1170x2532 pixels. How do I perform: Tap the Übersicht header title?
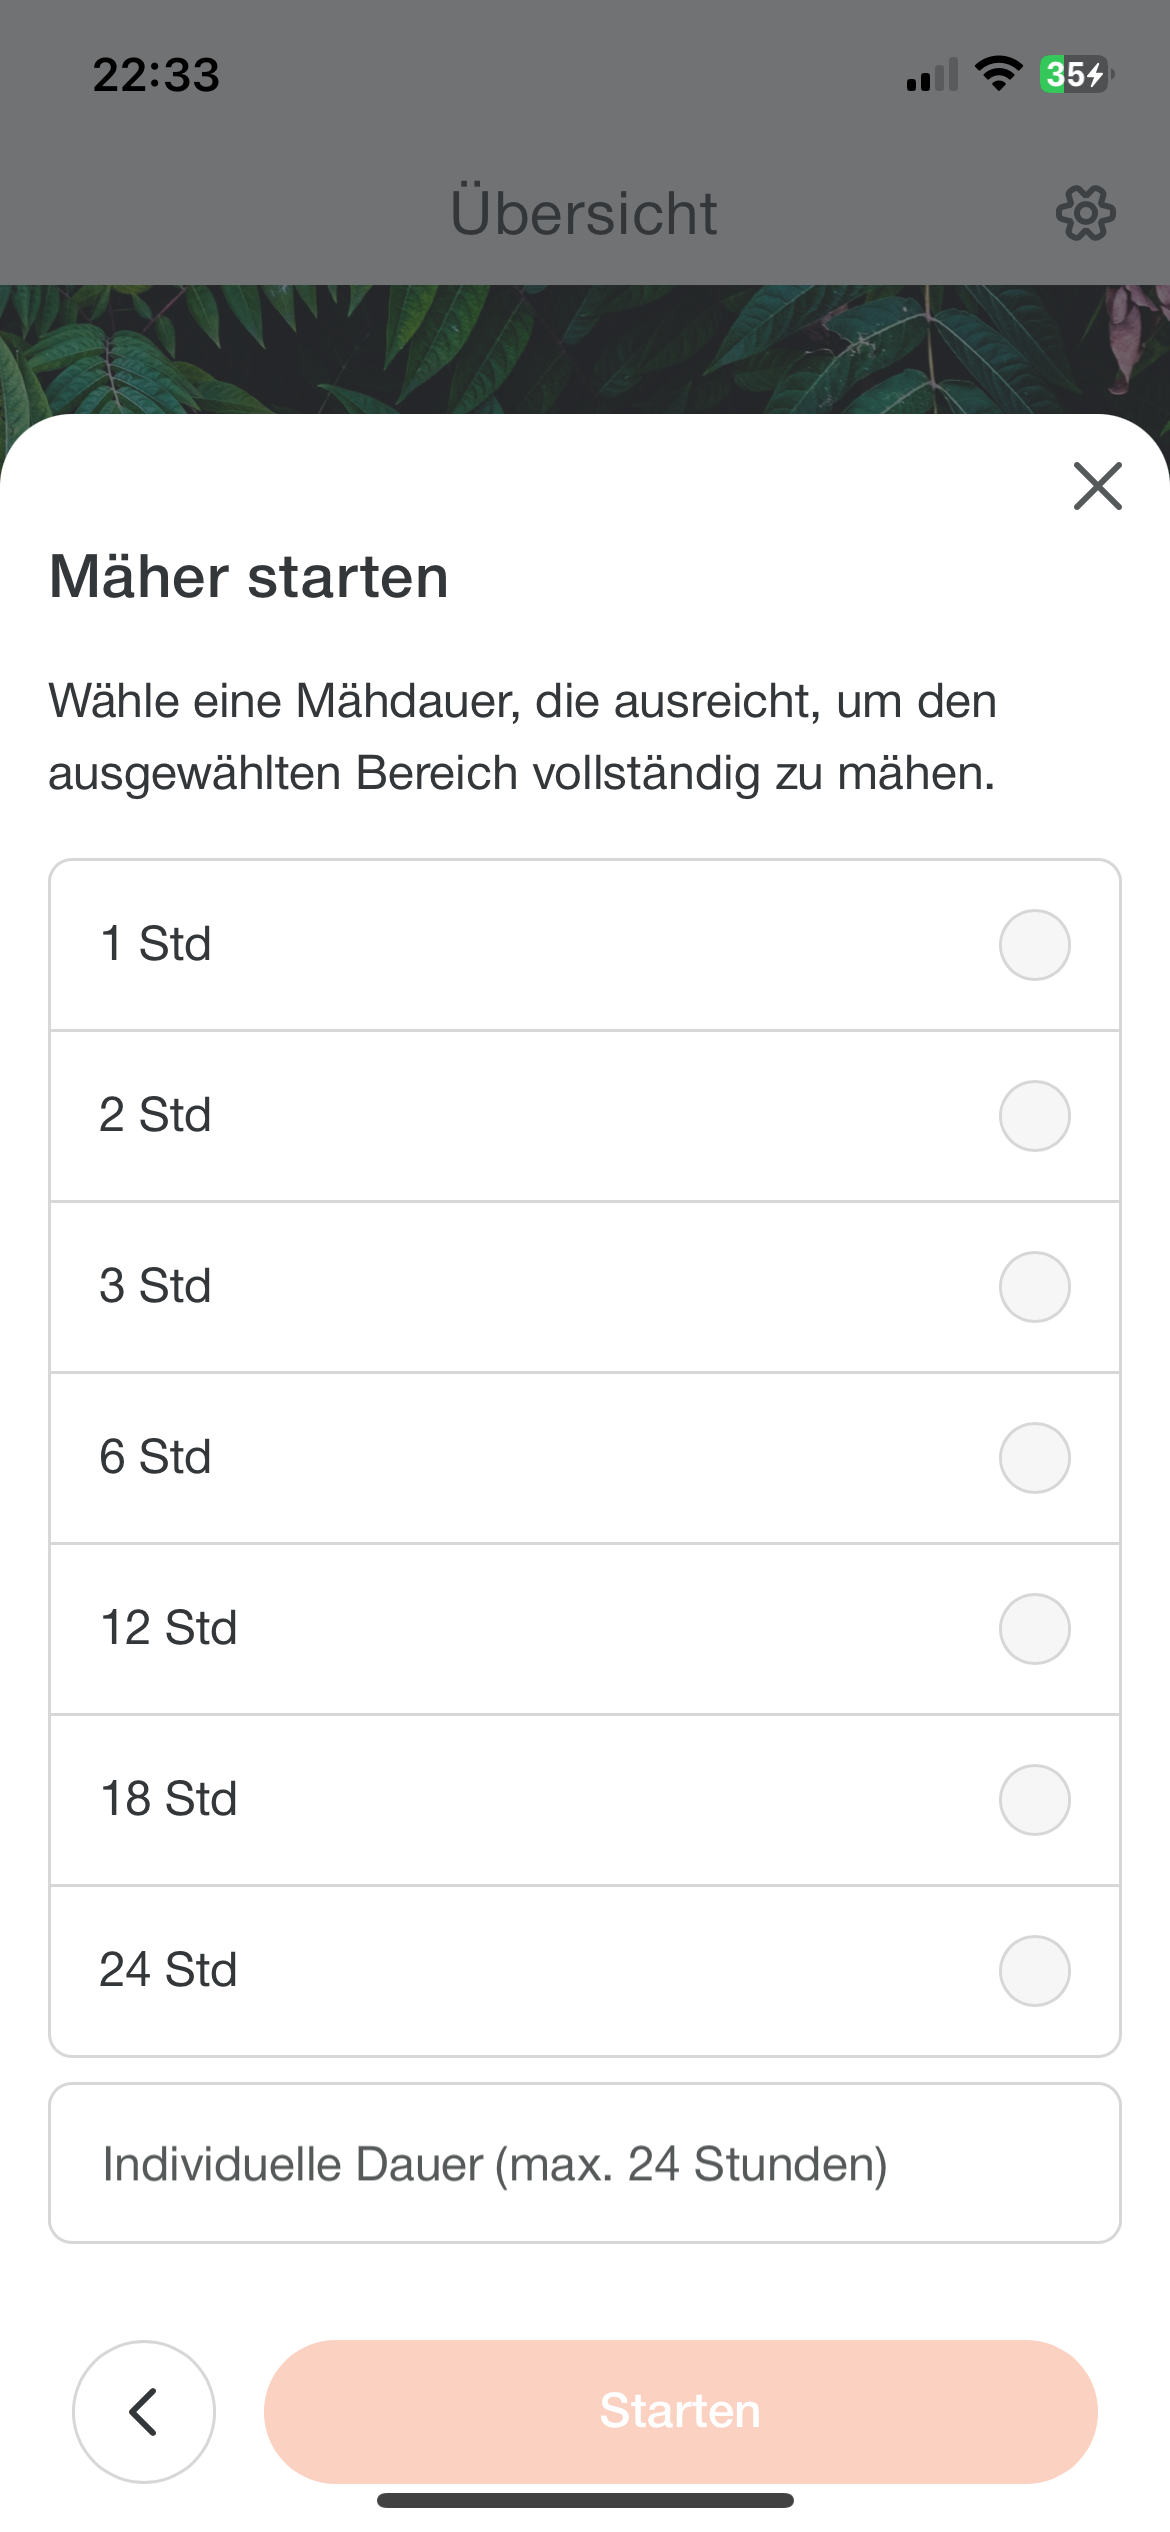[x=584, y=213]
